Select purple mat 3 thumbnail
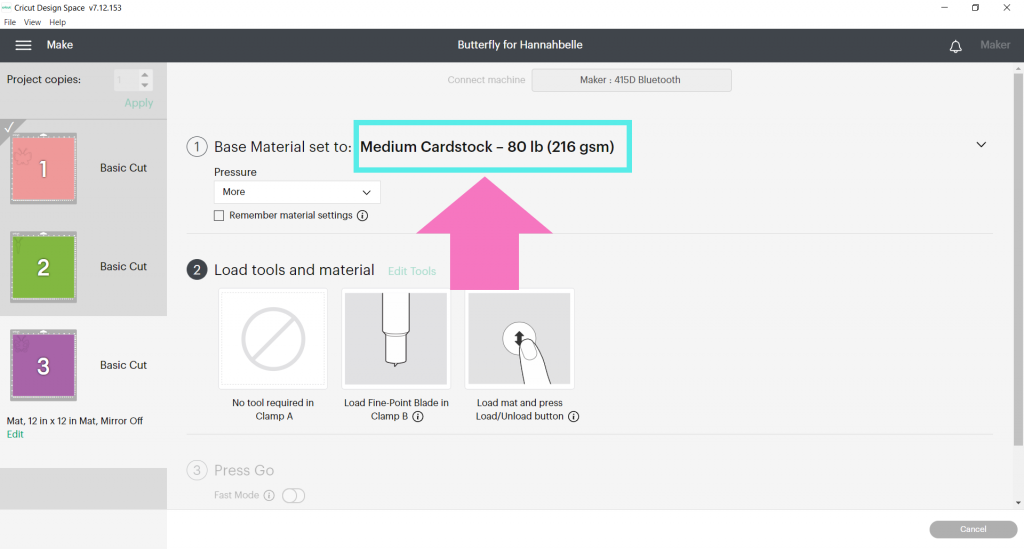 click(43, 366)
